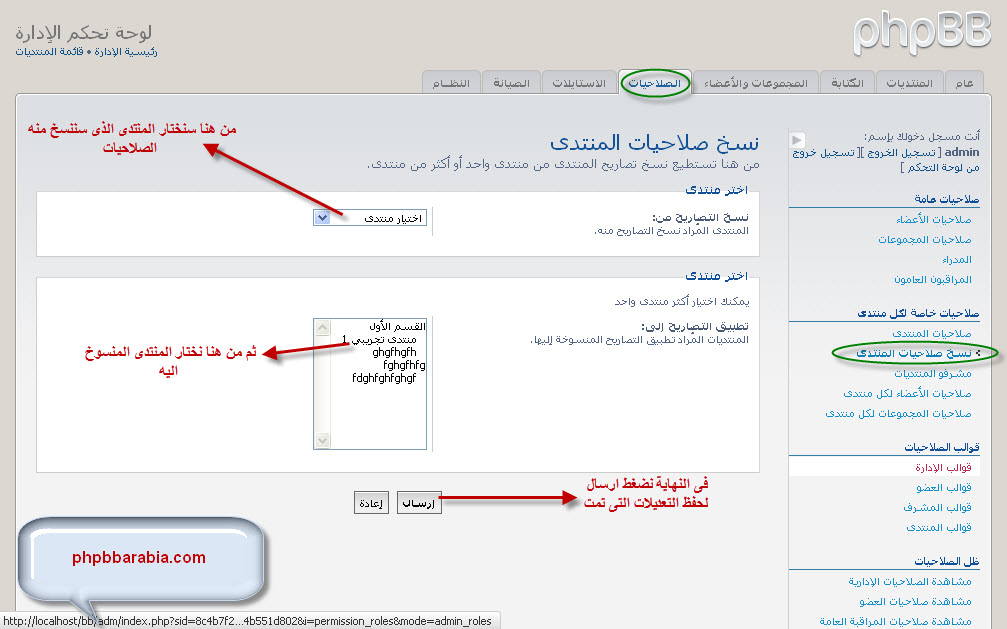The image size is (1007, 629).
Task: Switch to the 'الصيانة' tab
Action: (x=511, y=83)
